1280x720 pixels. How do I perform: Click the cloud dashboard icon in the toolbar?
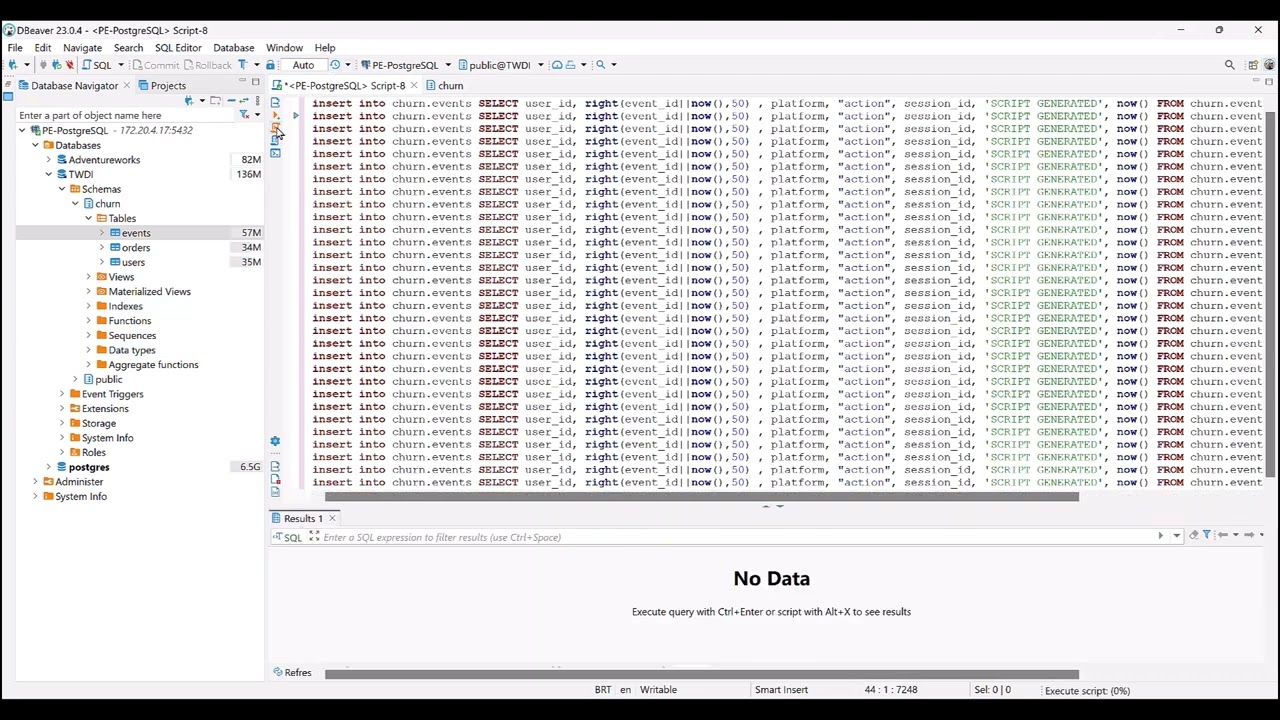coord(557,65)
